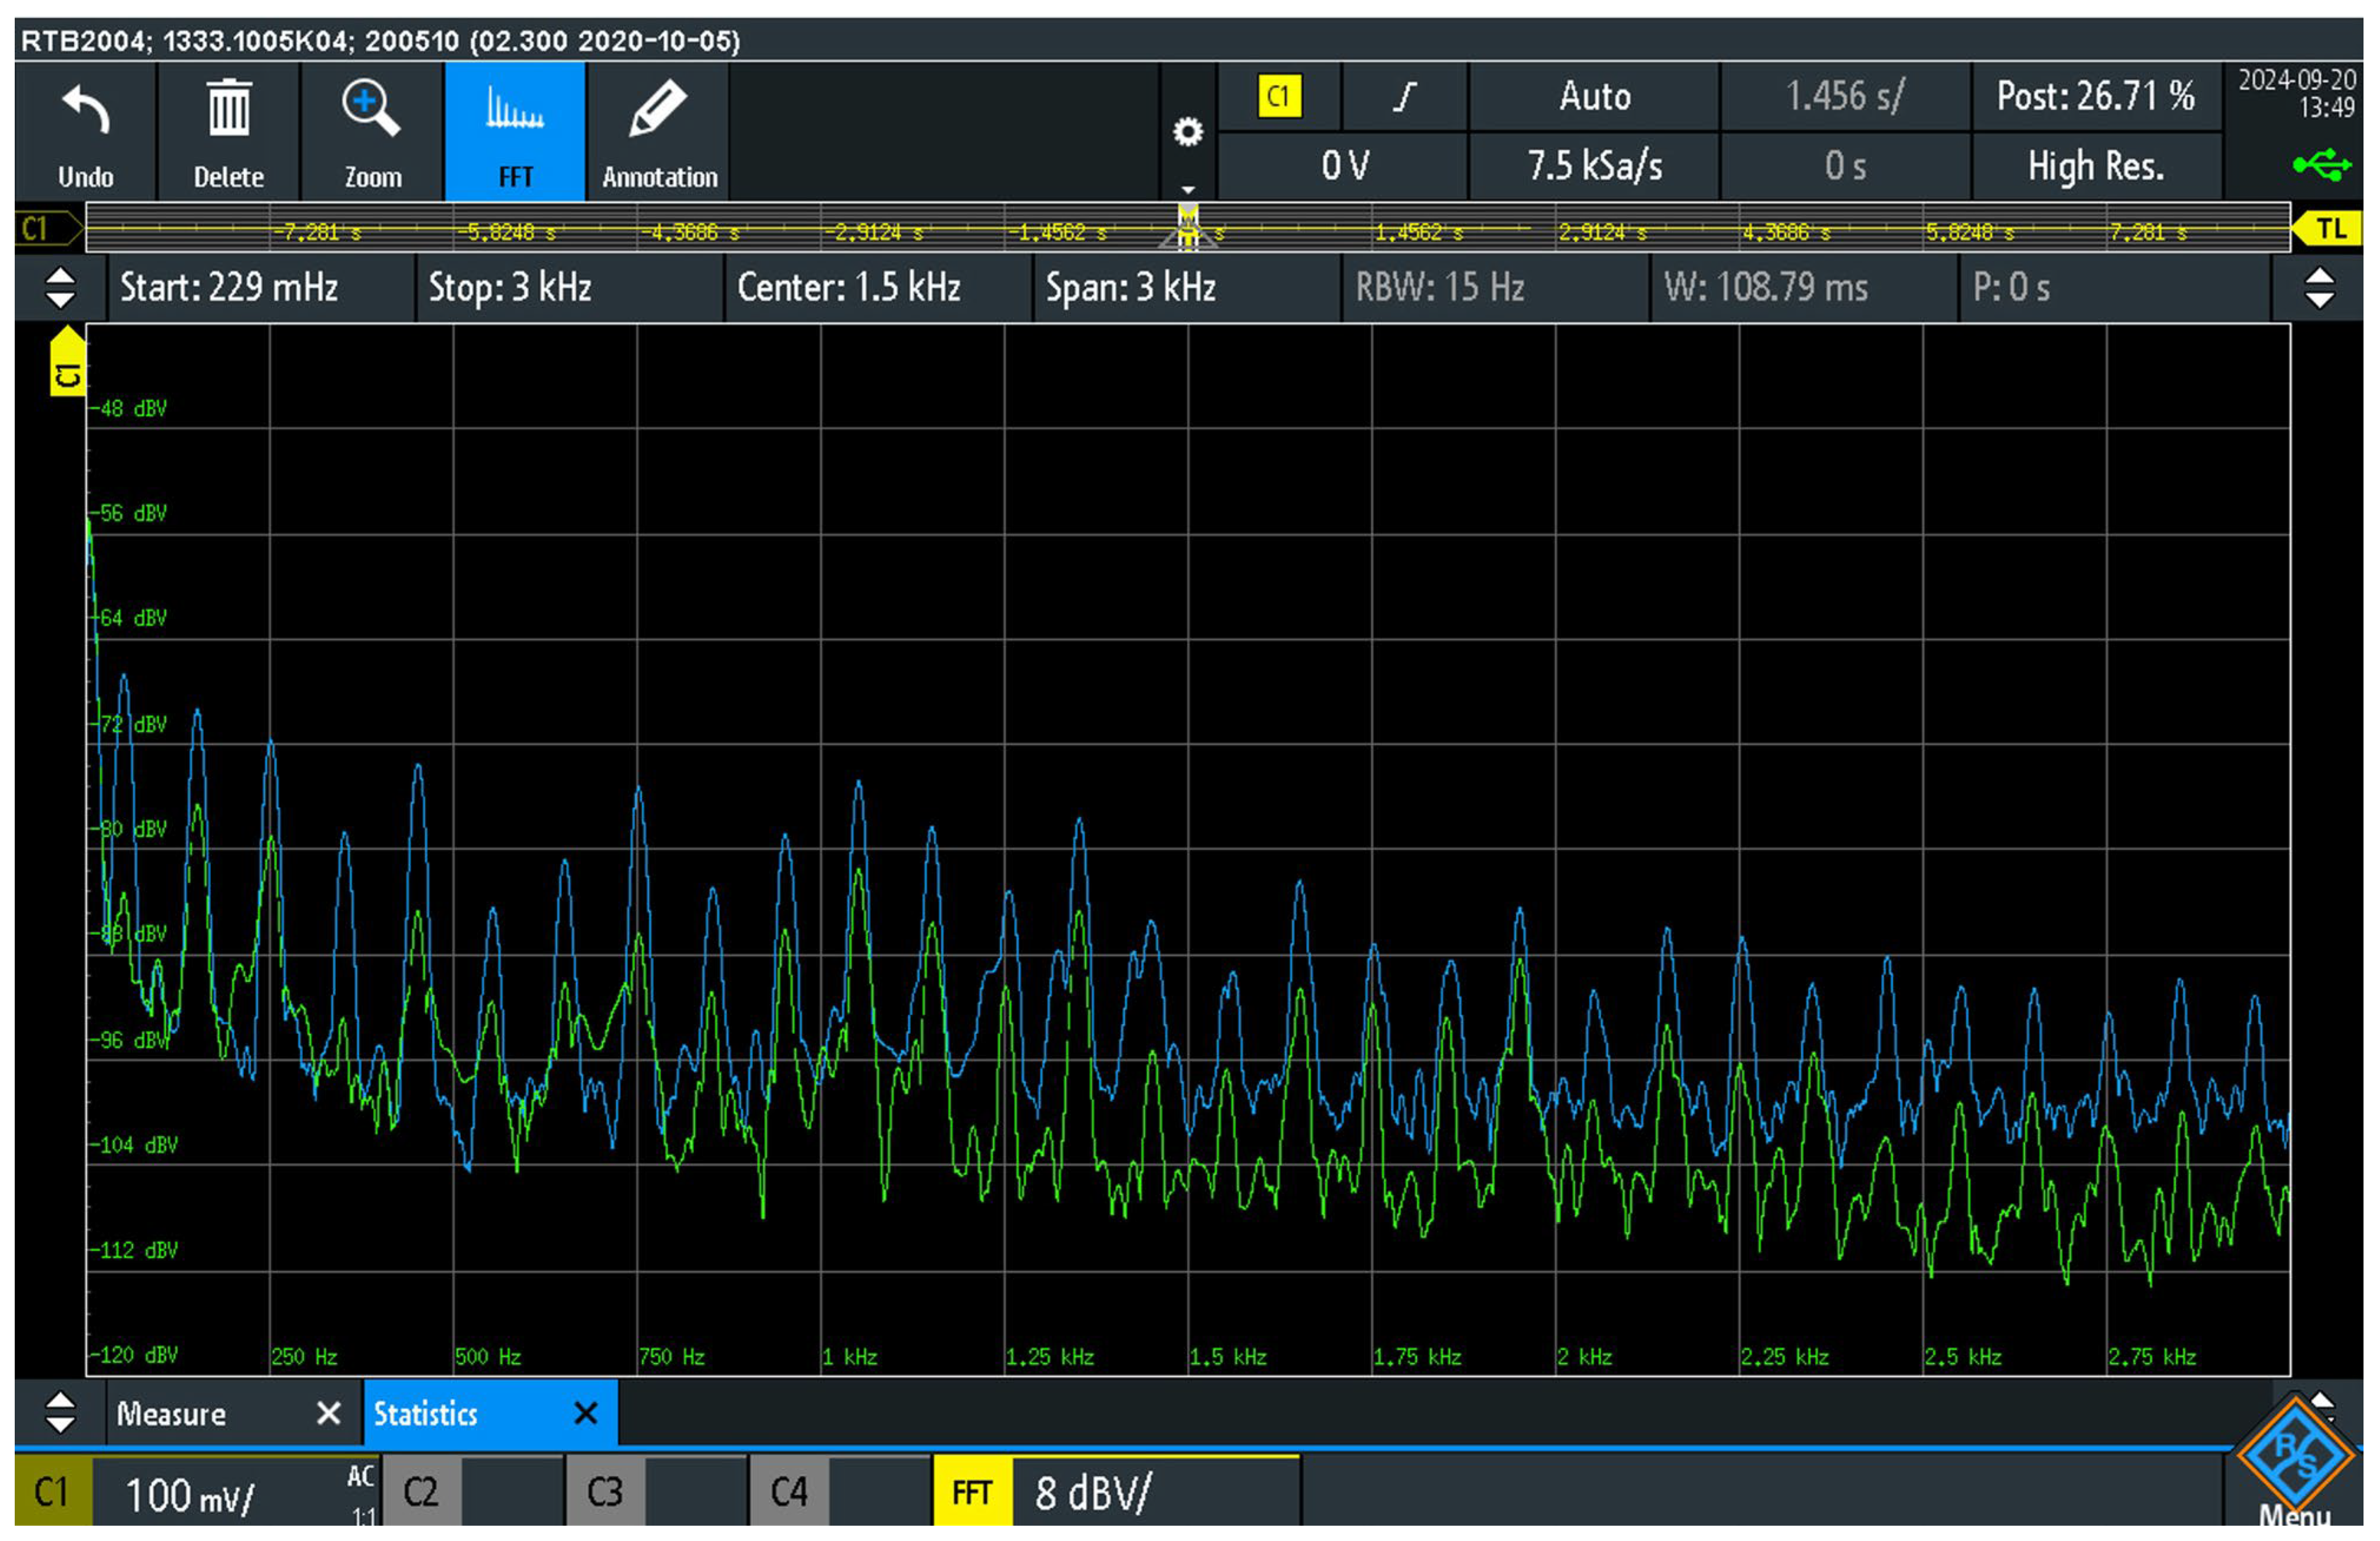Click the trigger slope edge icon
This screenshot has height=1541, width=2380.
(x=1404, y=97)
